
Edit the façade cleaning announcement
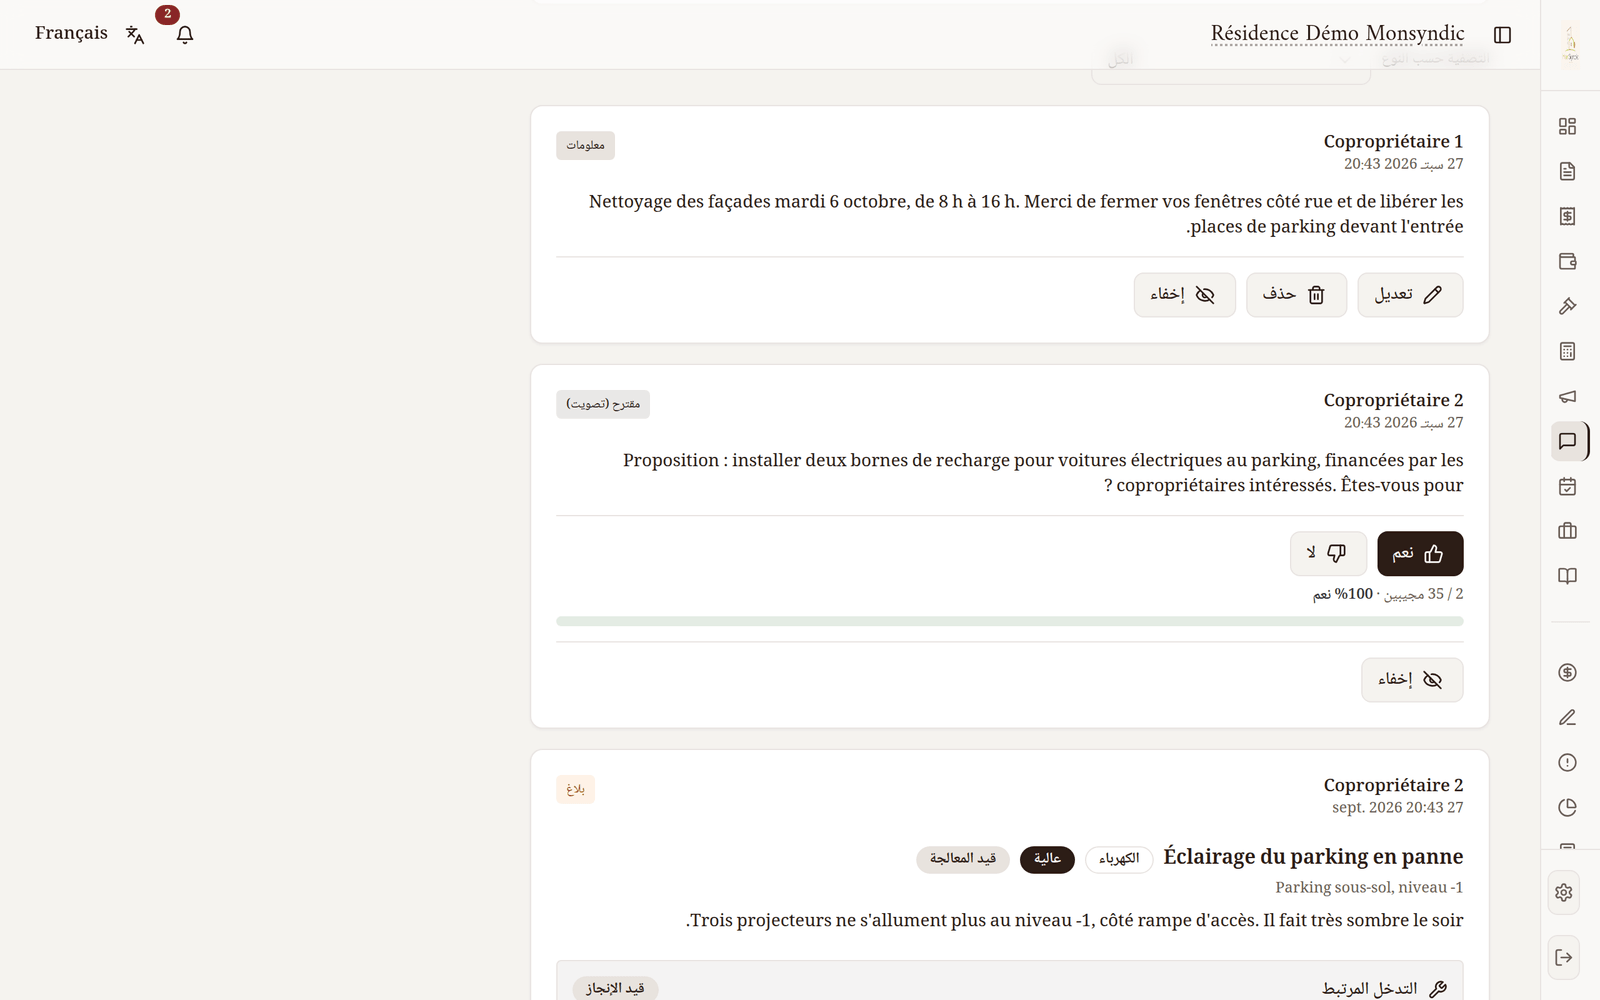click(1410, 295)
